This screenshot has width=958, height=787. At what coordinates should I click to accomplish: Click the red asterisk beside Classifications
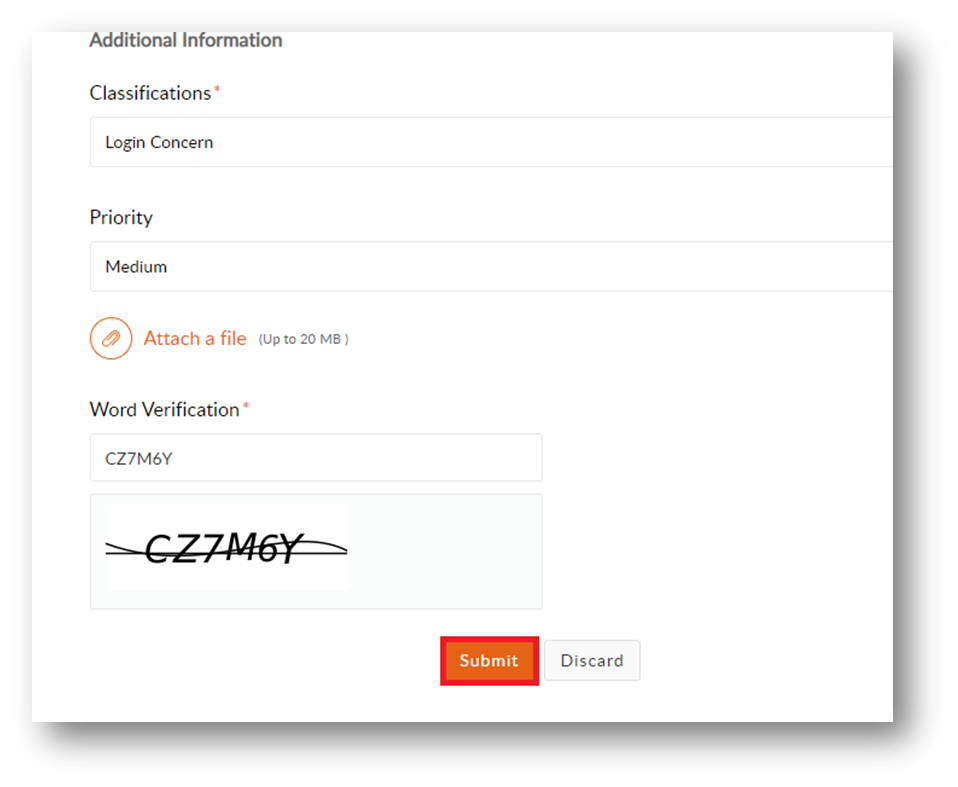pyautogui.click(x=217, y=90)
